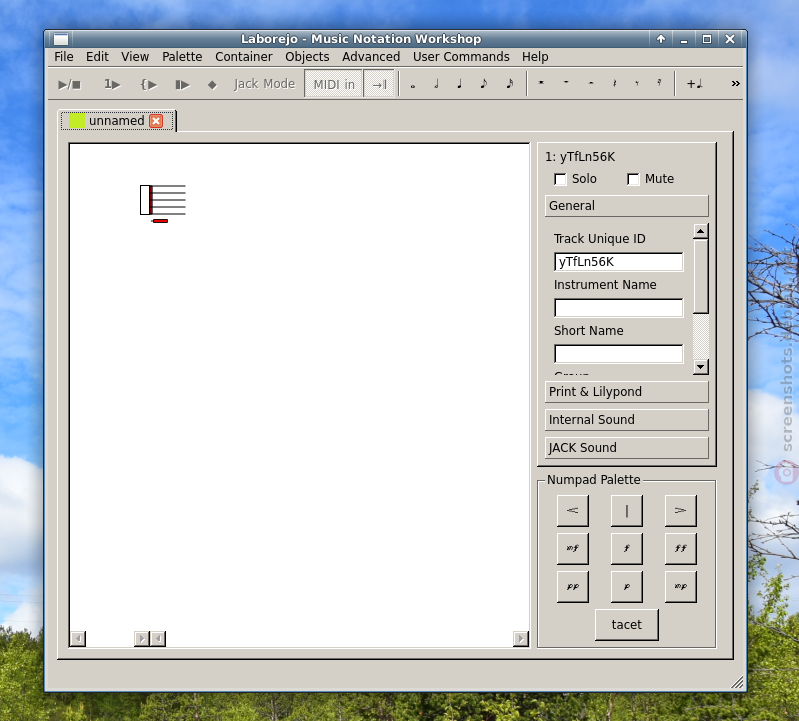Toggle Jack Mode in the toolbar

point(264,84)
